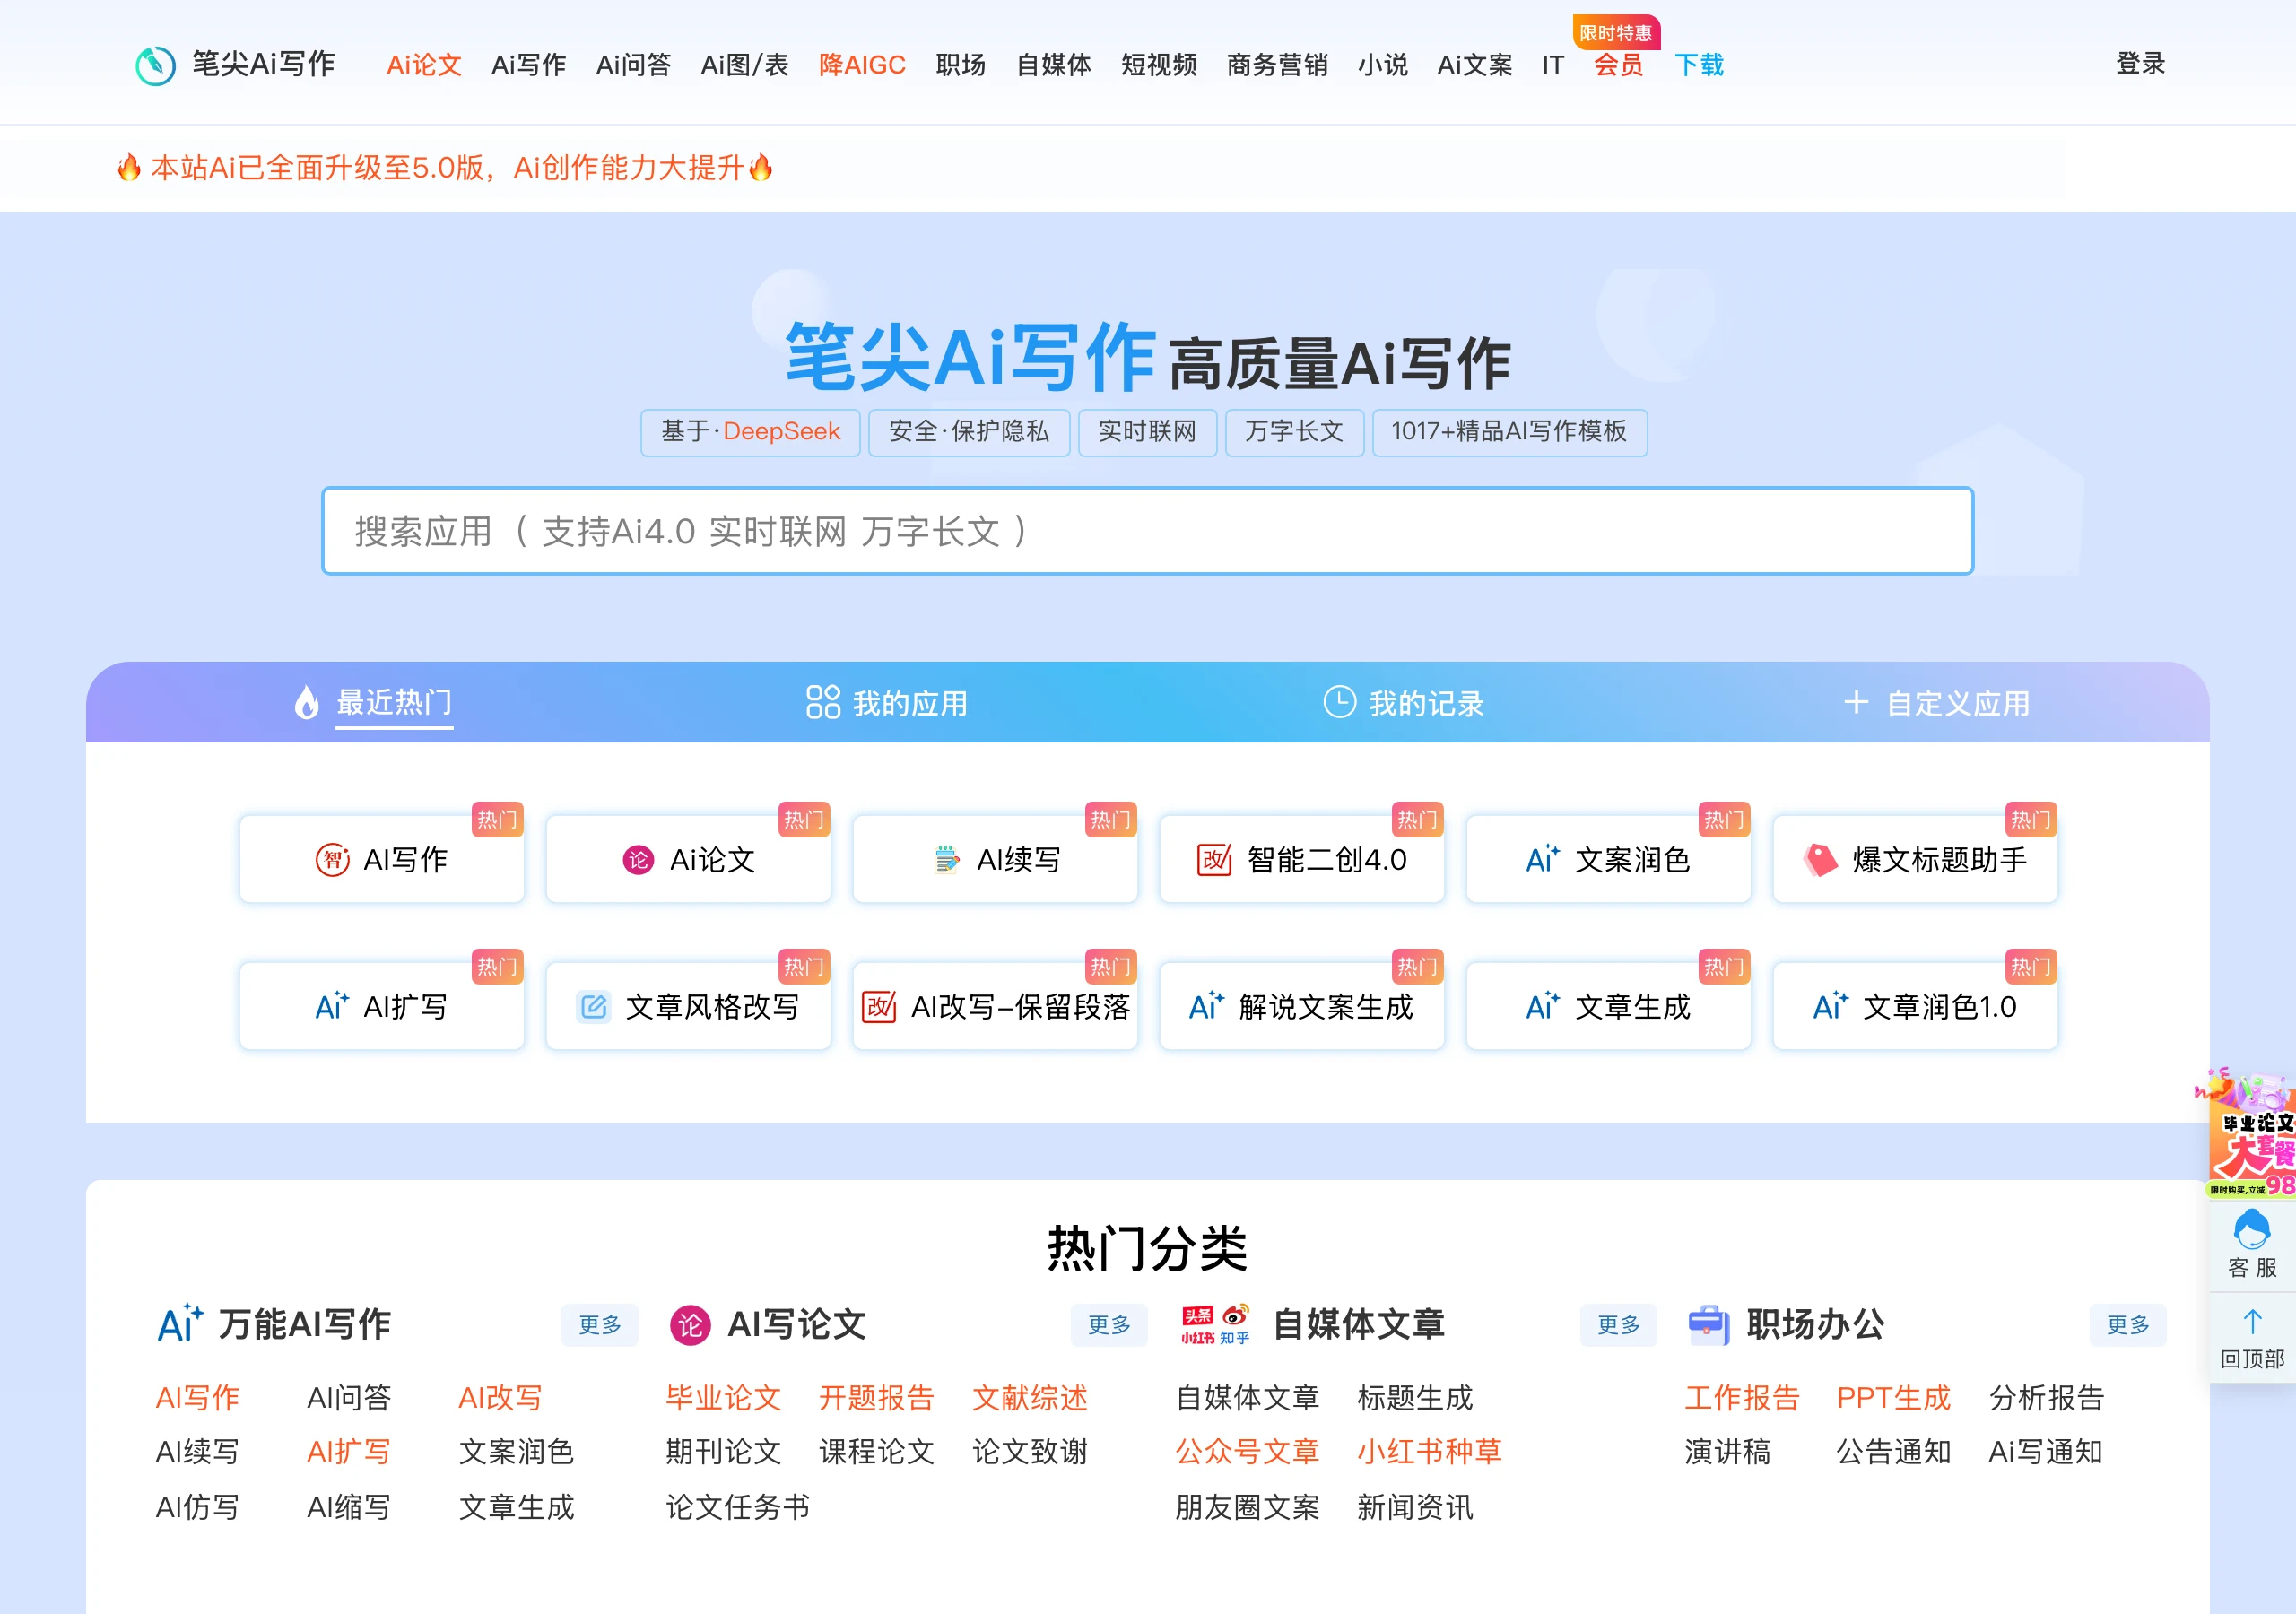
Task: Open 会员 membership nav item
Action: pyautogui.click(x=1619, y=65)
